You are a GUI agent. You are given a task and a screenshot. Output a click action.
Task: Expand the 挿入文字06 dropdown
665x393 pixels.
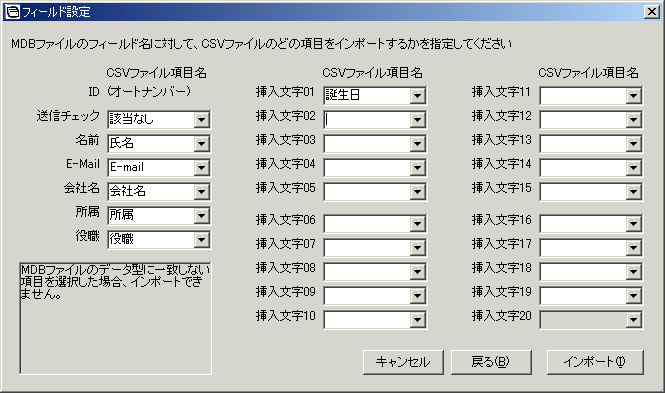coord(417,223)
